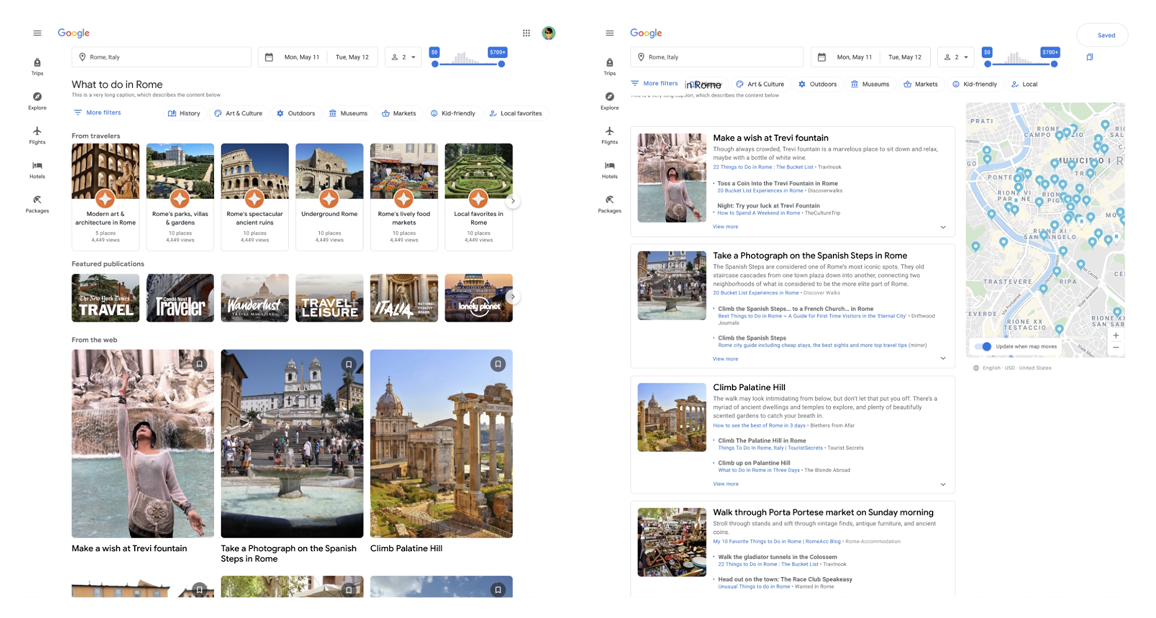1156x618 pixels.
Task: Open Make a wish at Trevi fountain list title
Action: click(x=770, y=138)
